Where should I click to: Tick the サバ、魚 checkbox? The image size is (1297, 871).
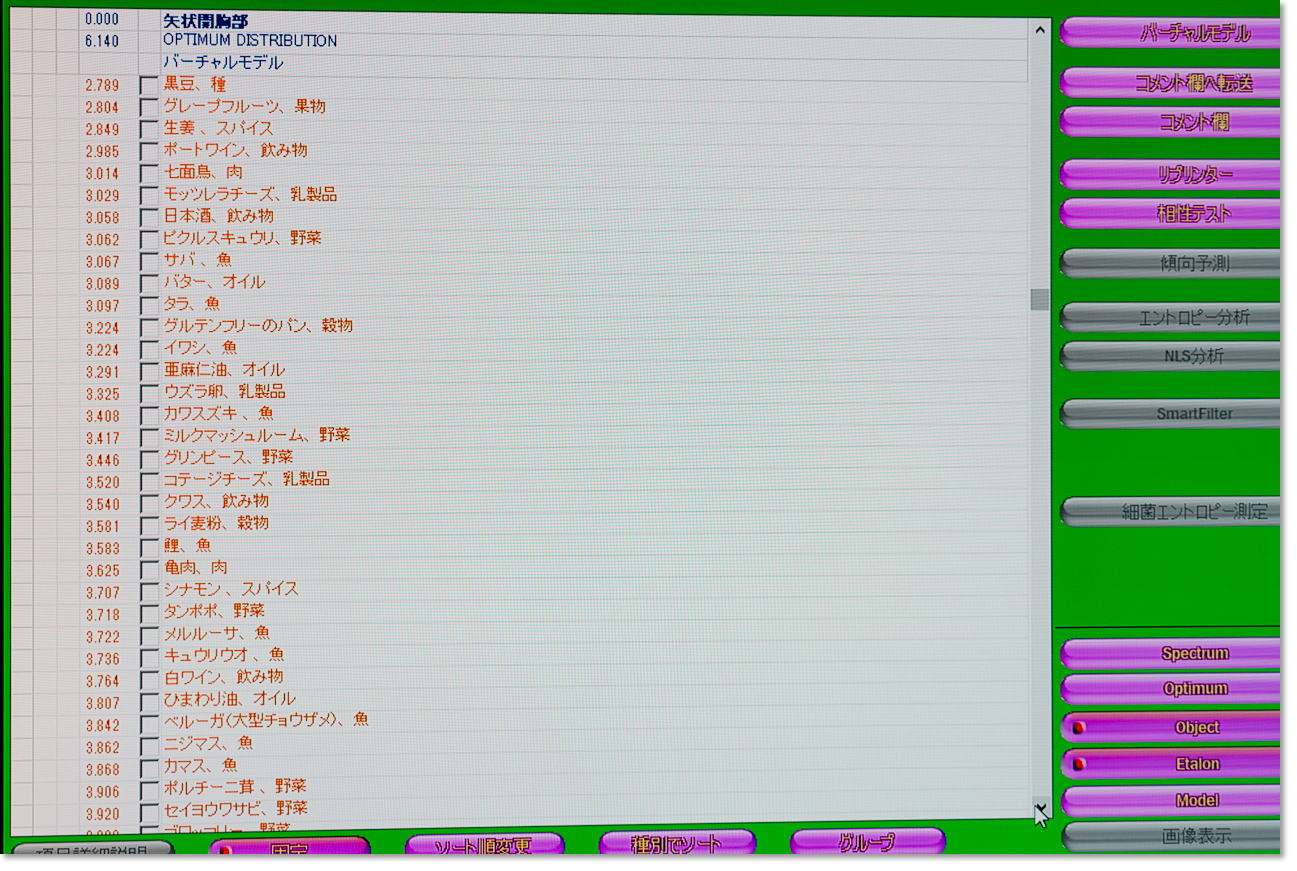pyautogui.click(x=149, y=262)
